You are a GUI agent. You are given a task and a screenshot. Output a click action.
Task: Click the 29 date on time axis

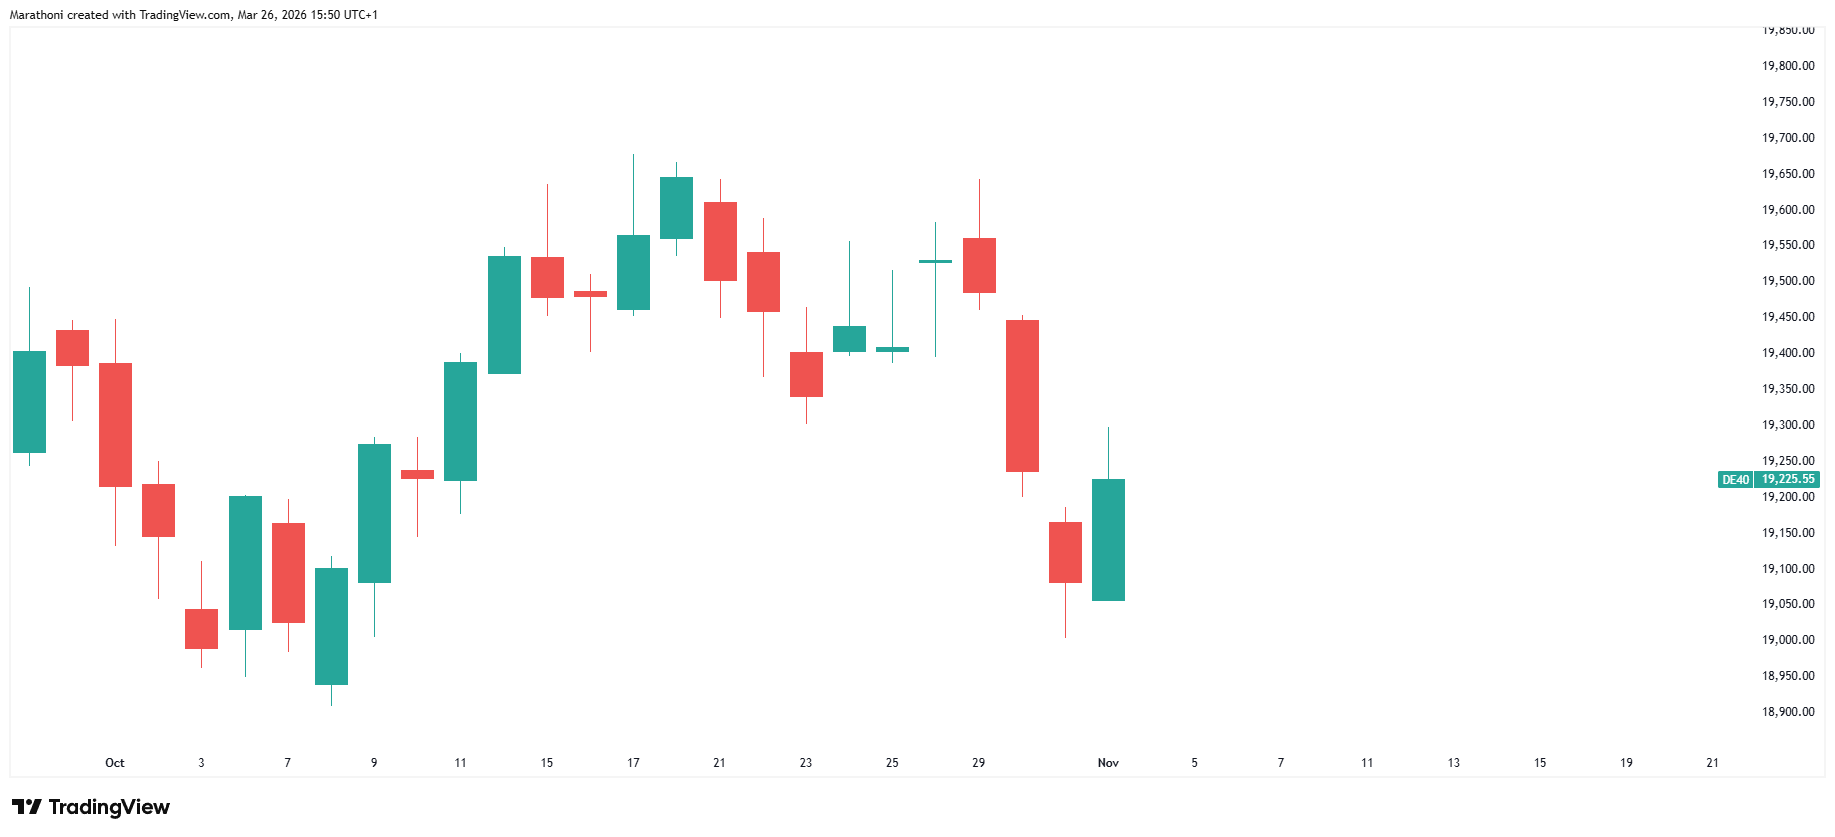(978, 763)
